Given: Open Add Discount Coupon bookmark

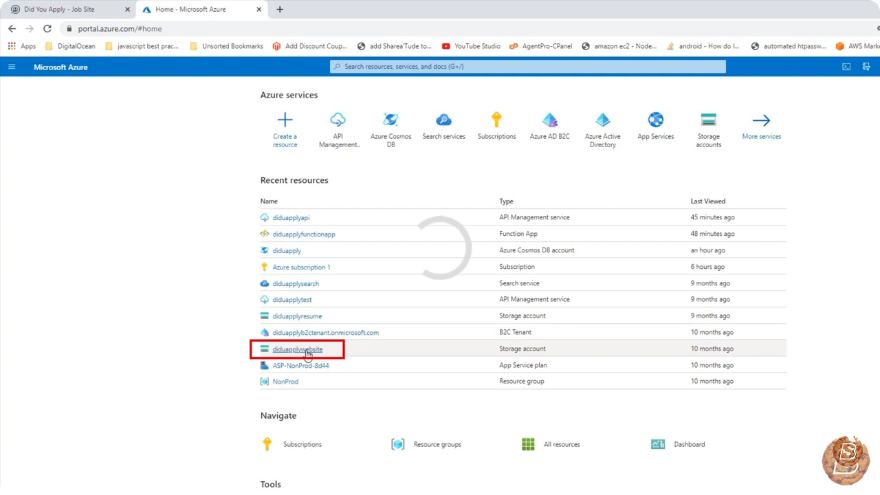Looking at the screenshot, I should [x=310, y=46].
